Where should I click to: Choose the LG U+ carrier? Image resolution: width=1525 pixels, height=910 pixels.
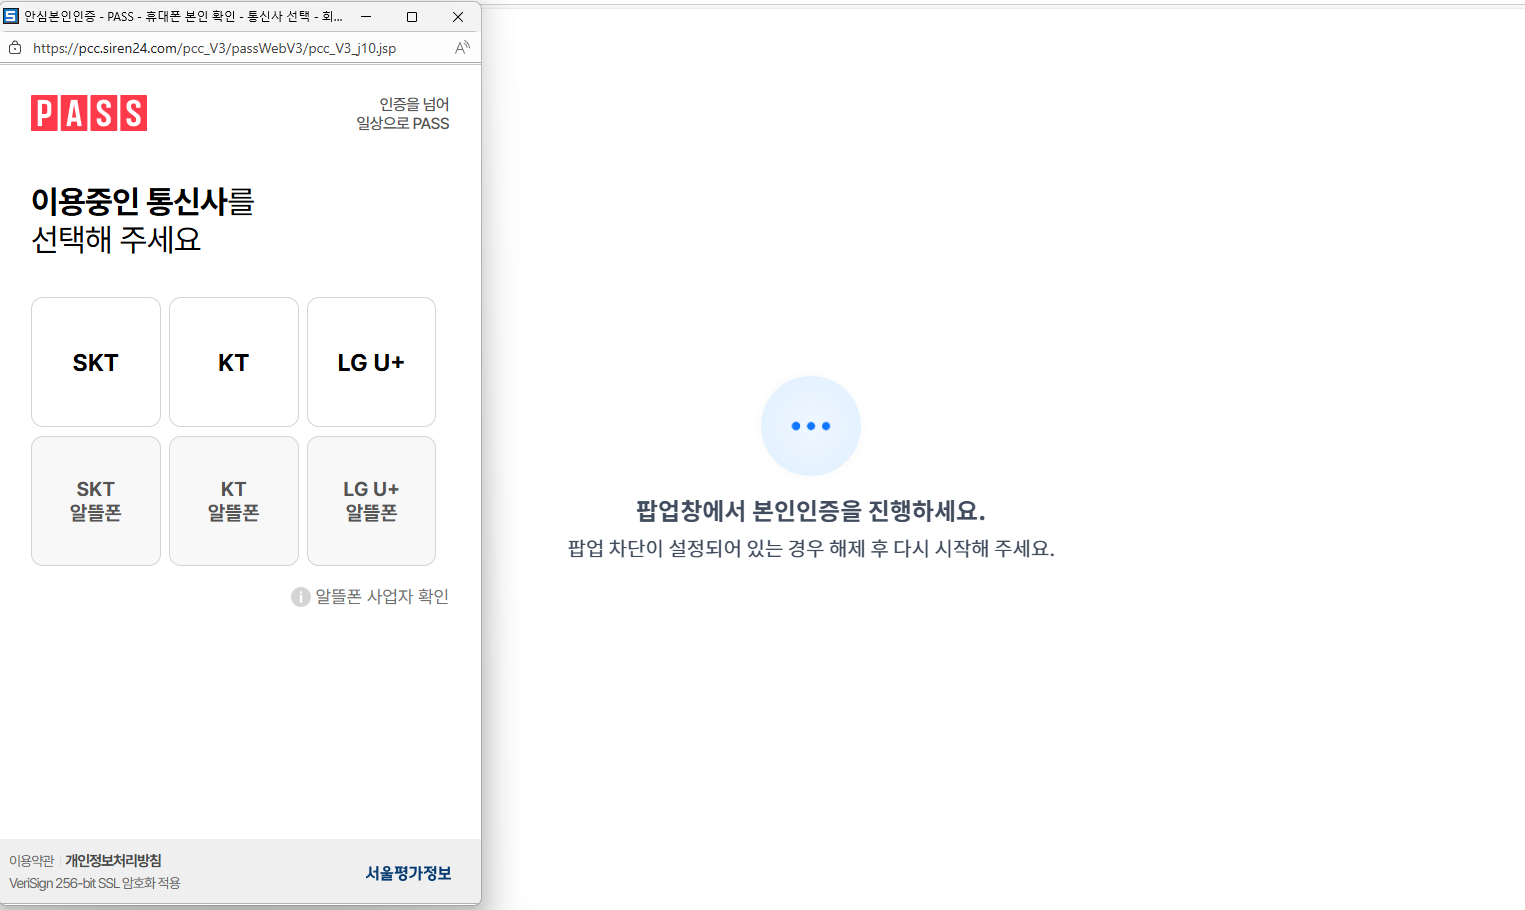[x=371, y=362]
